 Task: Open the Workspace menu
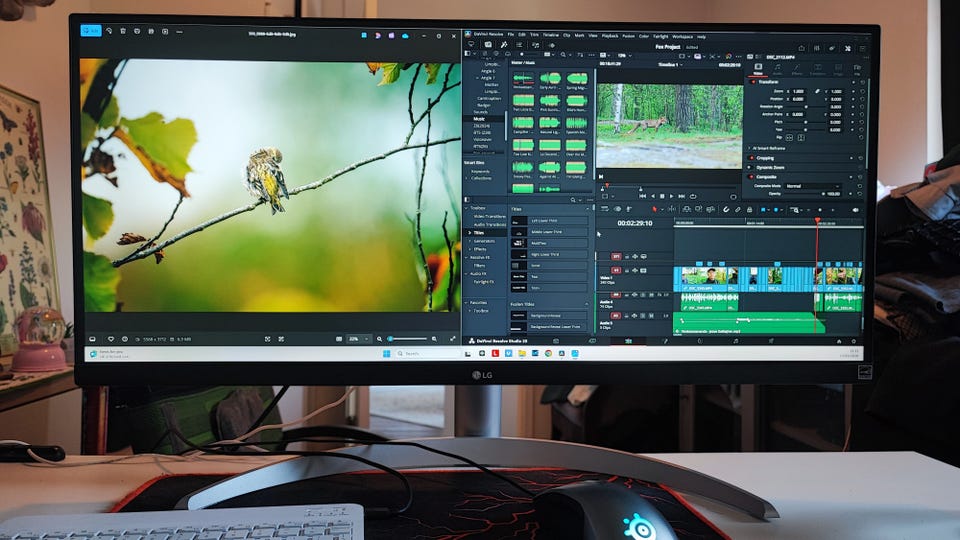click(x=683, y=37)
